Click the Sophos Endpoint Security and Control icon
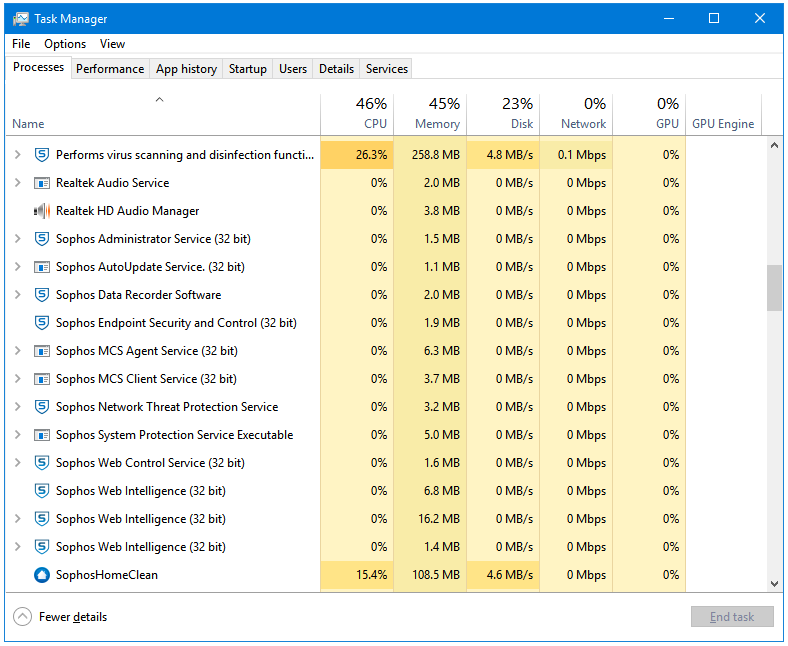The width and height of the screenshot is (788, 646). coord(42,323)
